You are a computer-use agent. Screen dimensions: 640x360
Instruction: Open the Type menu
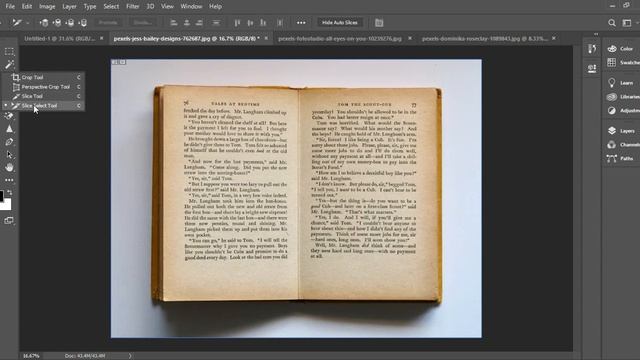pos(90,7)
